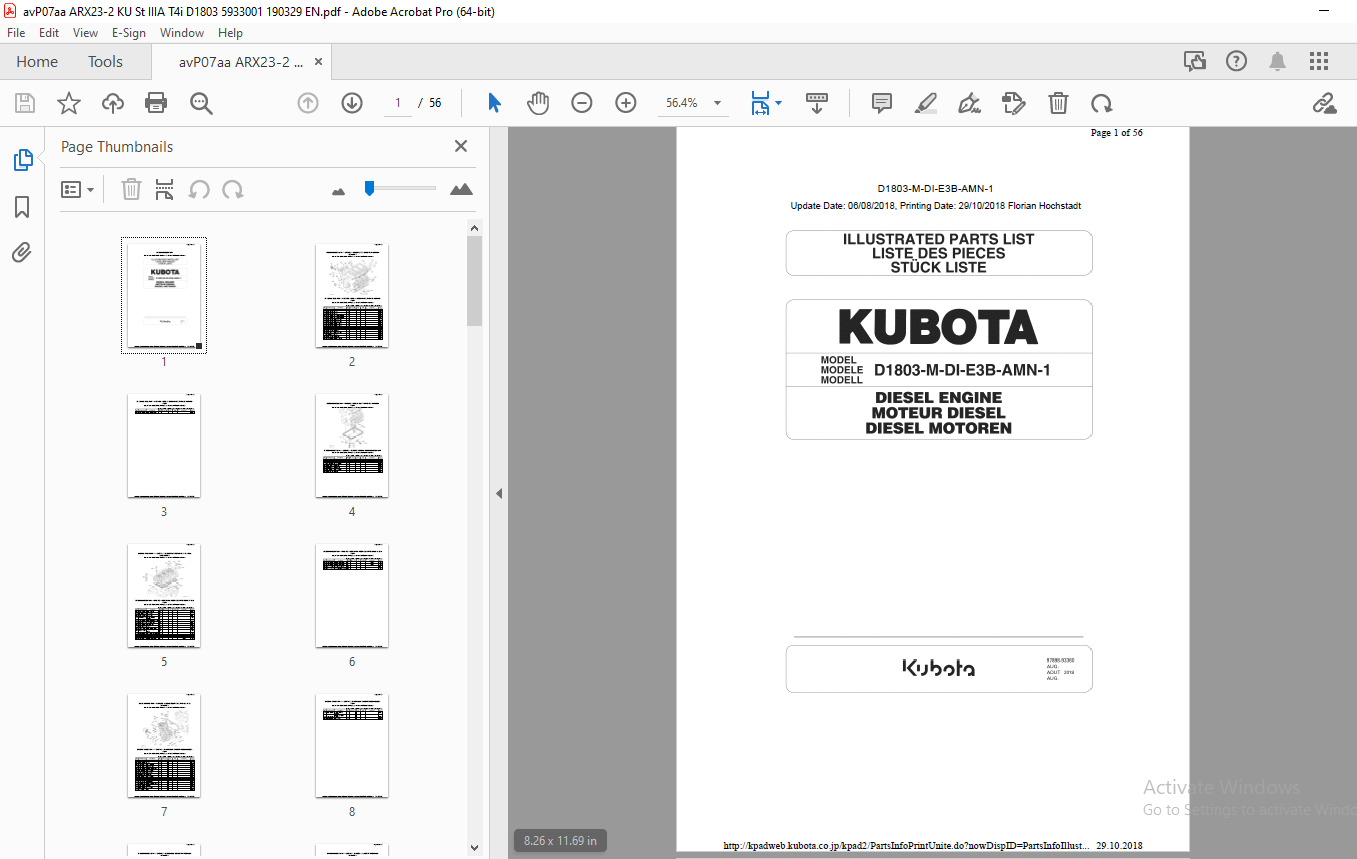Reduce thumbnail size small mountain icon
This screenshot has height=859, width=1357.
[338, 190]
